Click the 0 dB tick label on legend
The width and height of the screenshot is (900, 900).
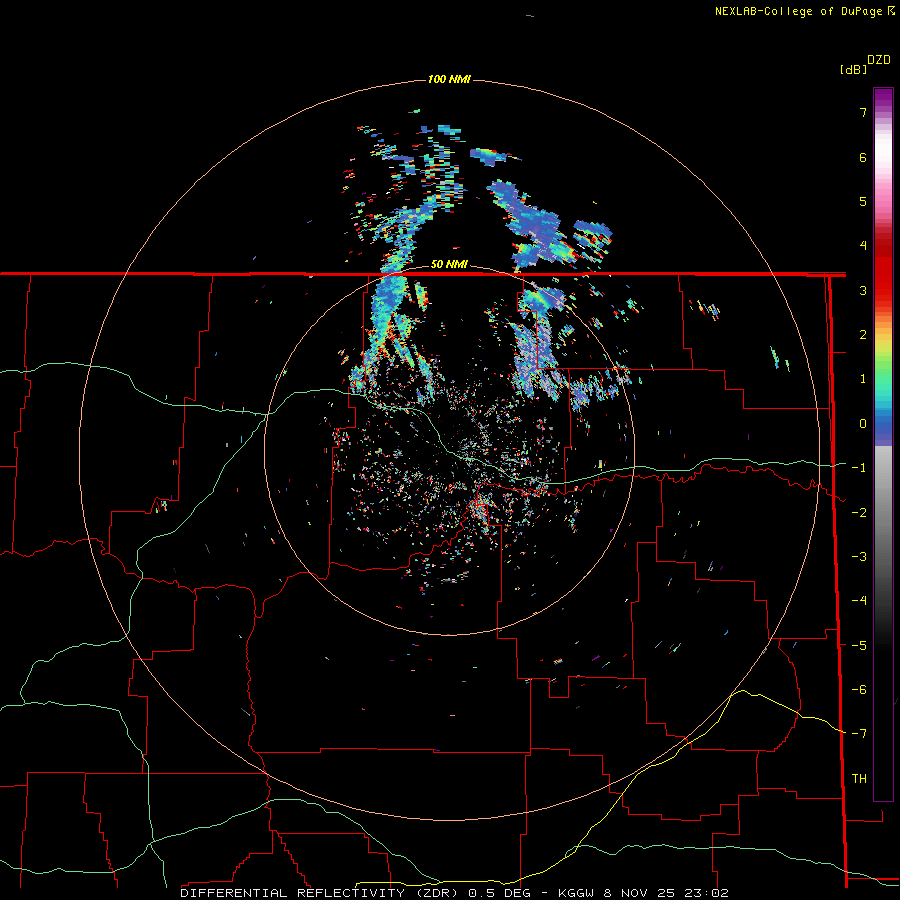(x=863, y=424)
